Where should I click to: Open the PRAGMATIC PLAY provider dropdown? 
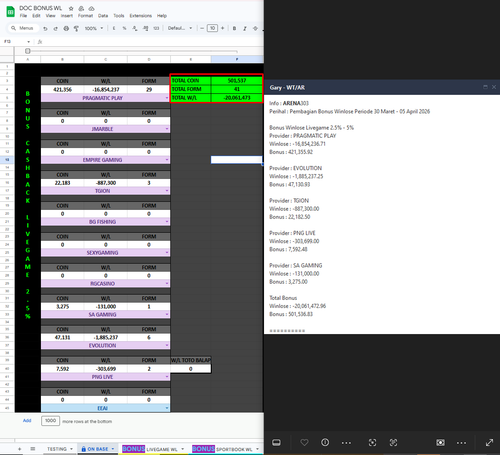click(167, 98)
